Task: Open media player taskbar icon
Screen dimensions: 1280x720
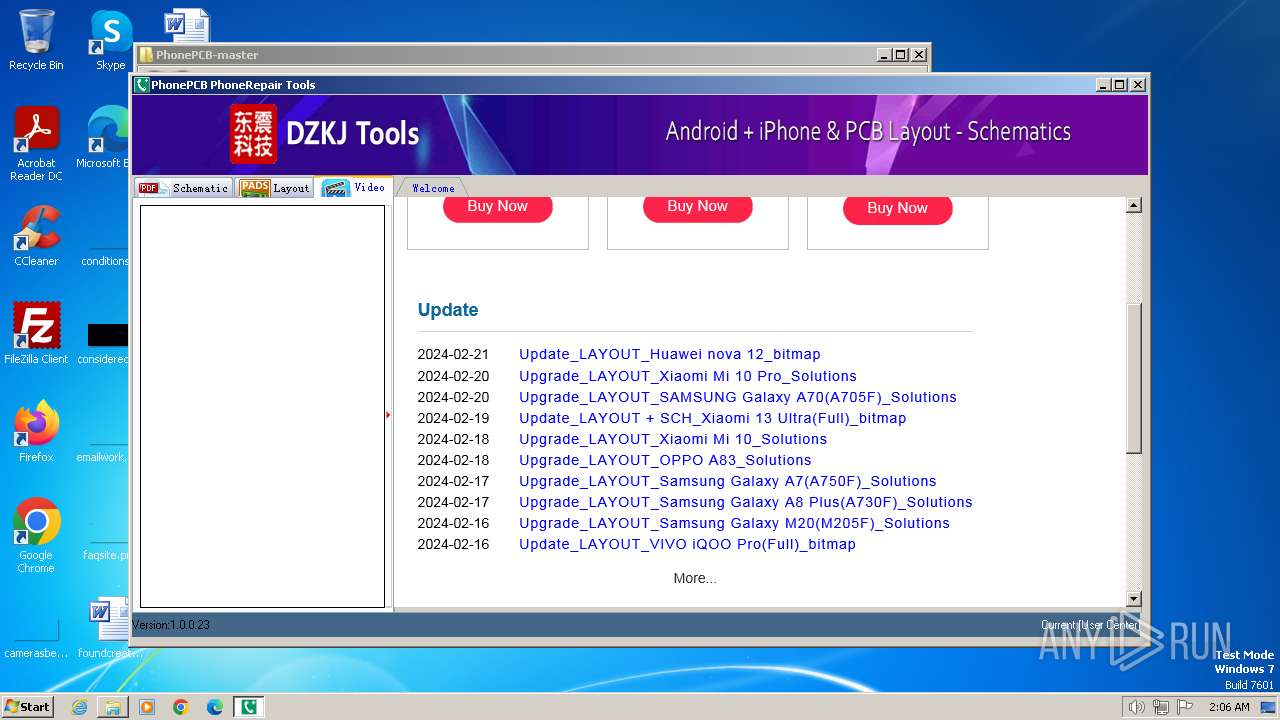Action: pos(147,707)
